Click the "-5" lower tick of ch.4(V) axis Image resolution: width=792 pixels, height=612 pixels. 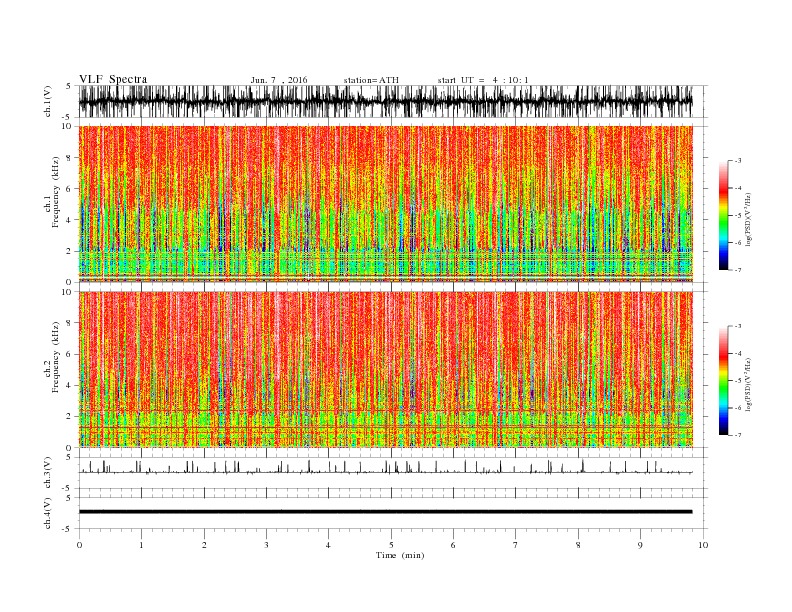click(67, 529)
